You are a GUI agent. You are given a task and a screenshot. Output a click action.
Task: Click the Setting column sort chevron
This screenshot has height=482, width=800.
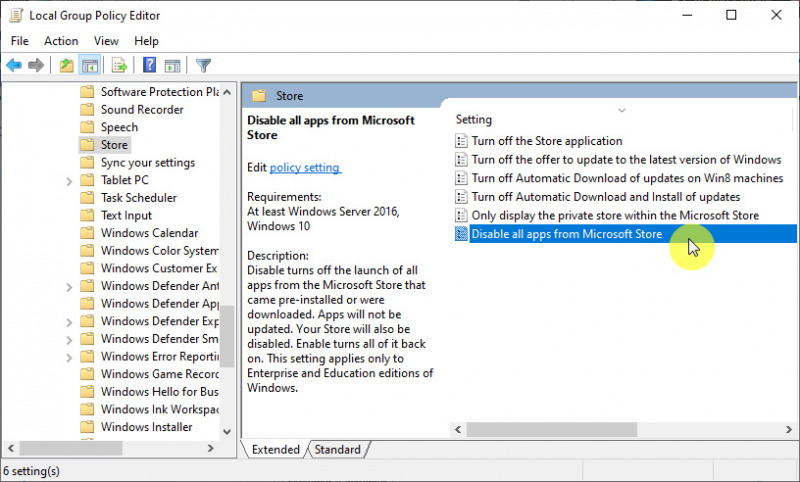(x=621, y=110)
